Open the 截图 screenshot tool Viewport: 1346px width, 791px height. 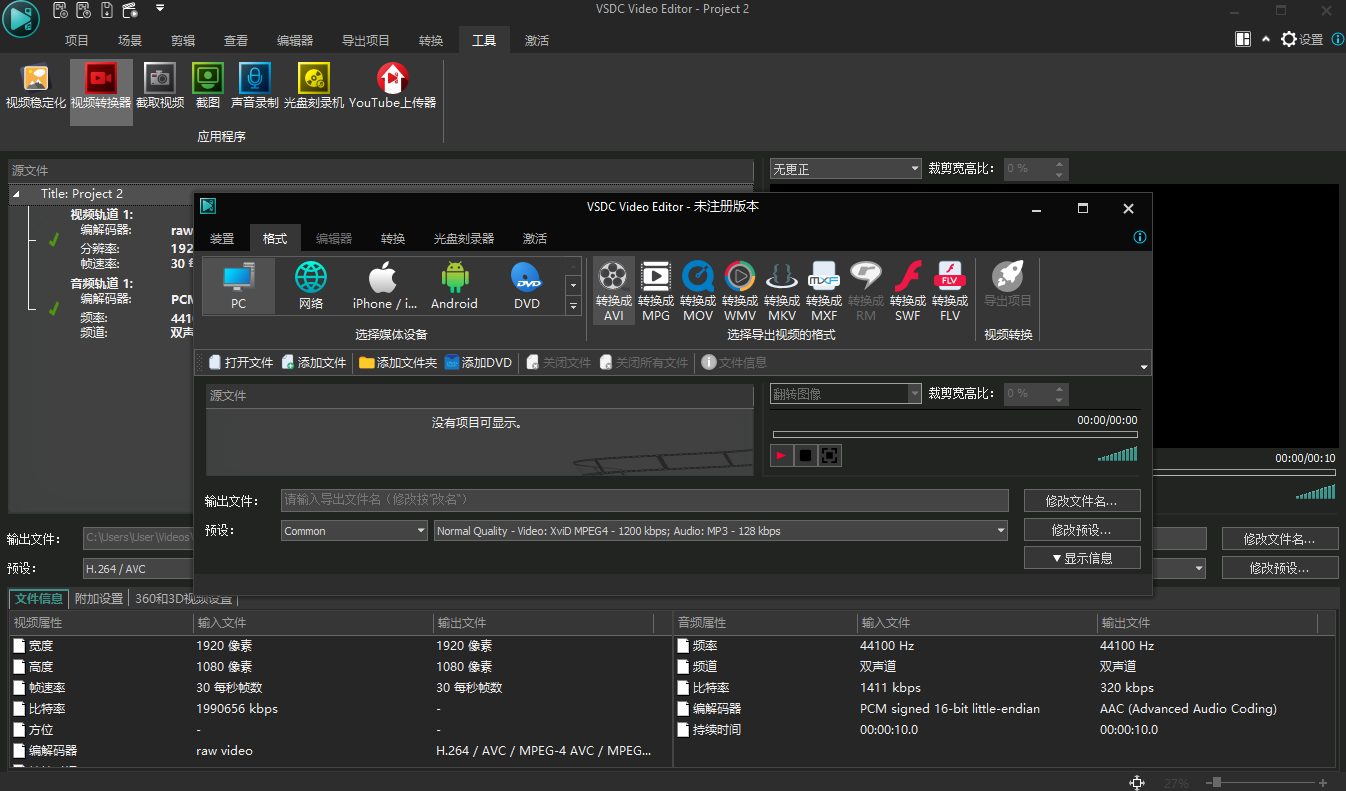[208, 87]
